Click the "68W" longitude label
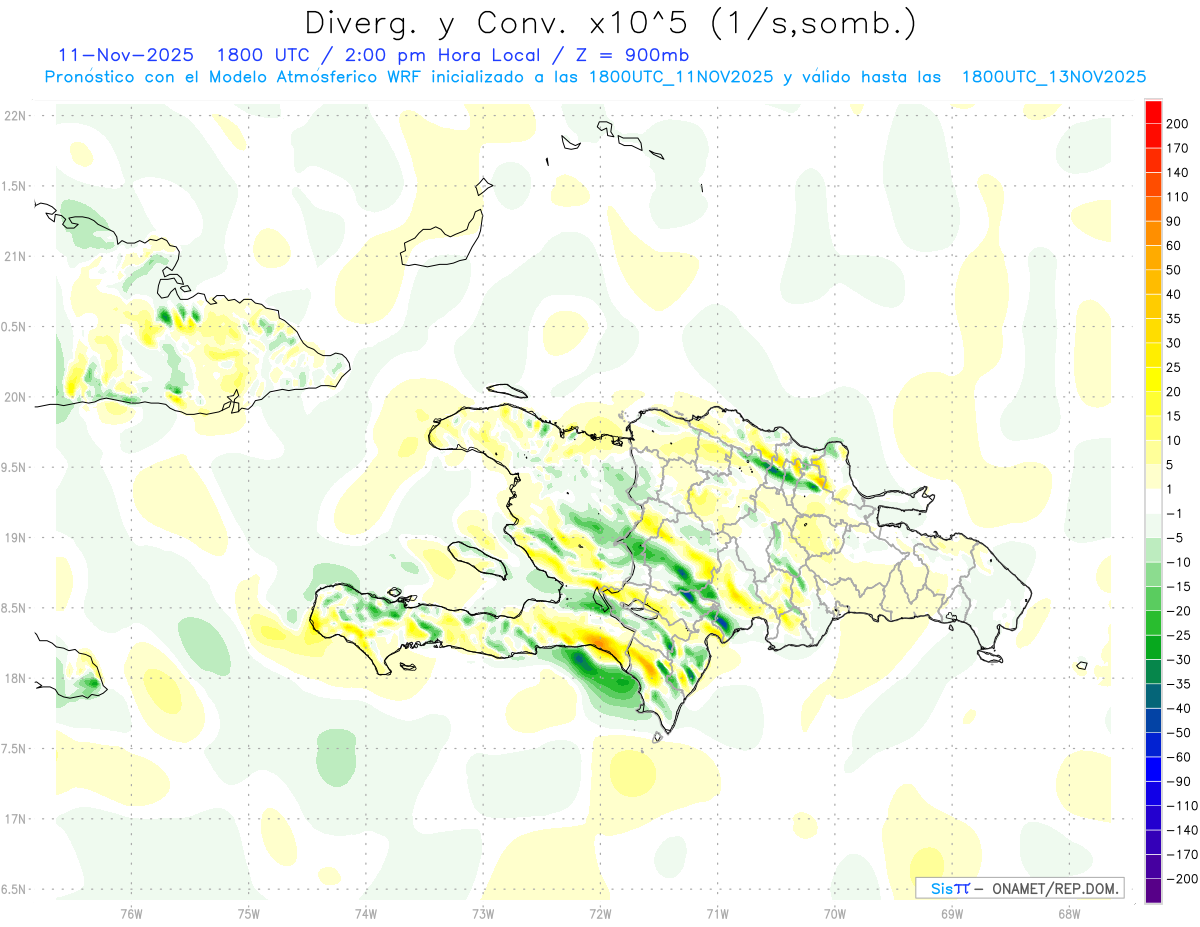This screenshot has width=1200, height=927. [x=1068, y=913]
